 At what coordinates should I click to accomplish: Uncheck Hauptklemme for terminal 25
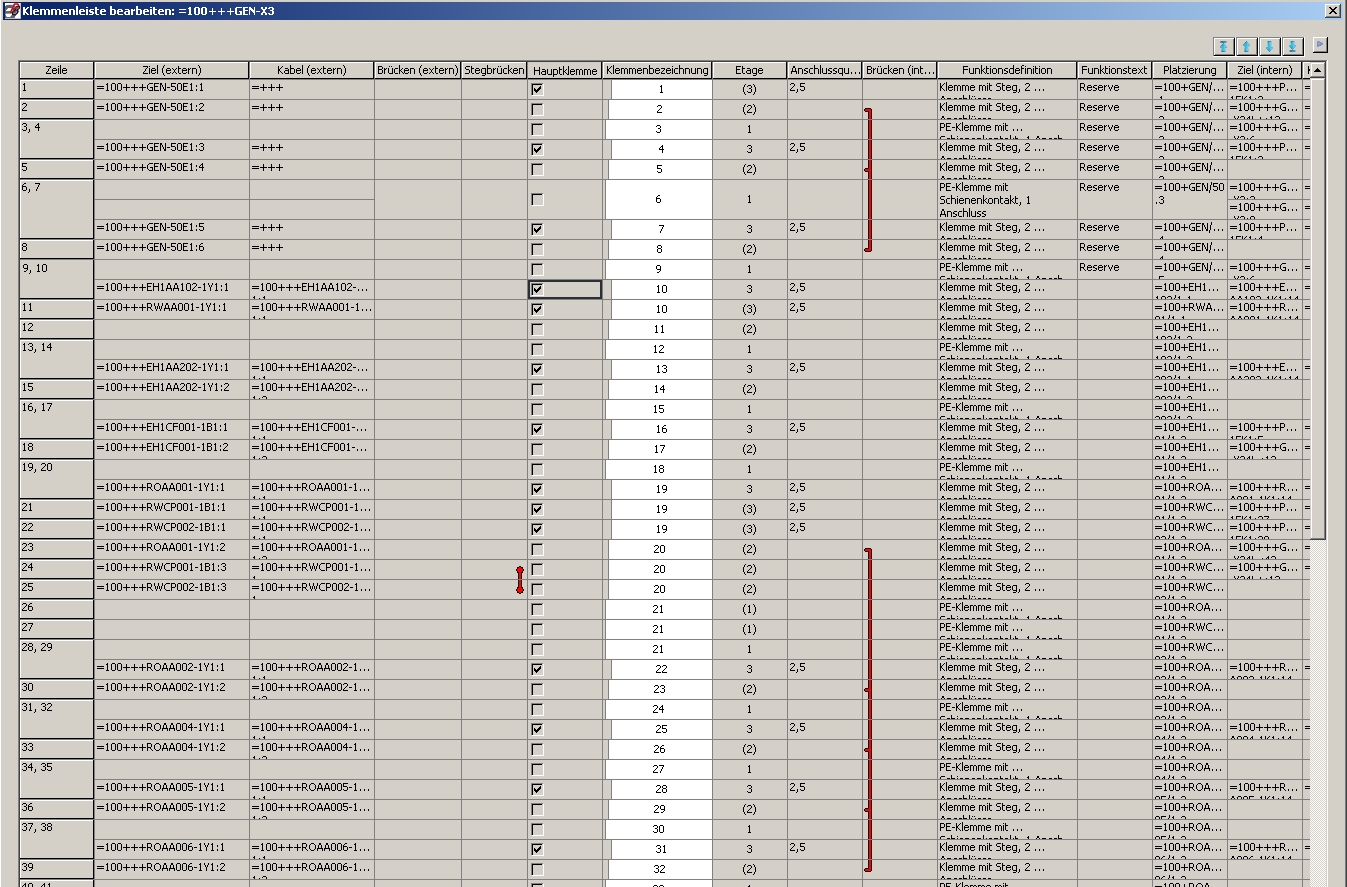(x=537, y=730)
